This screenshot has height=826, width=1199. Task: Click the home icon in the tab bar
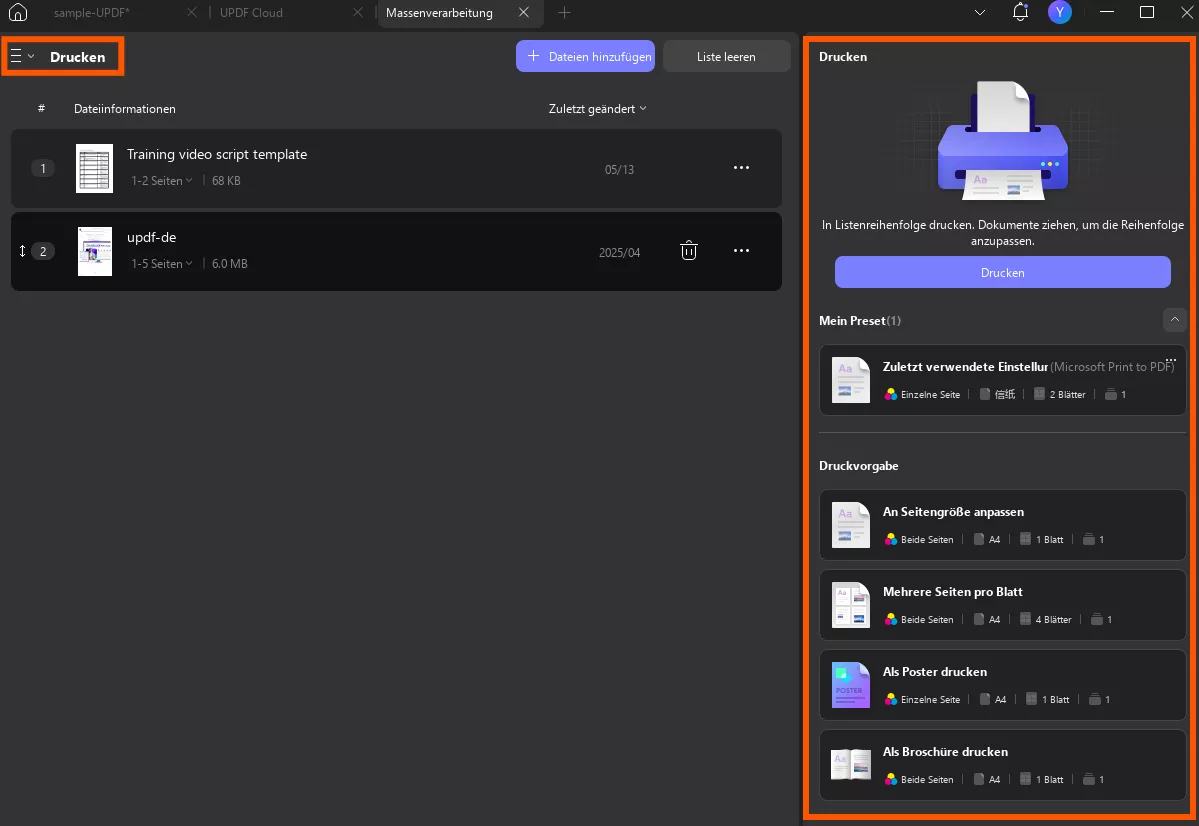(x=18, y=12)
